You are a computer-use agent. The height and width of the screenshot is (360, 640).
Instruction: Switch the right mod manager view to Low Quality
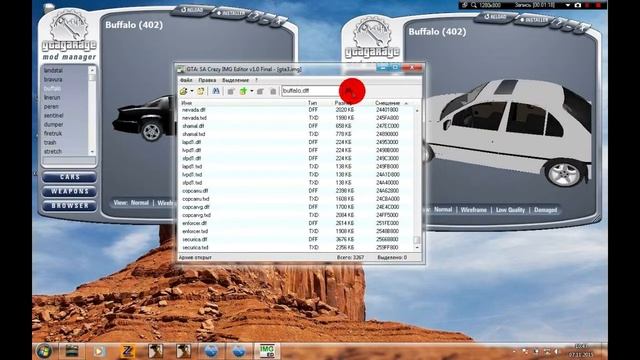510,210
